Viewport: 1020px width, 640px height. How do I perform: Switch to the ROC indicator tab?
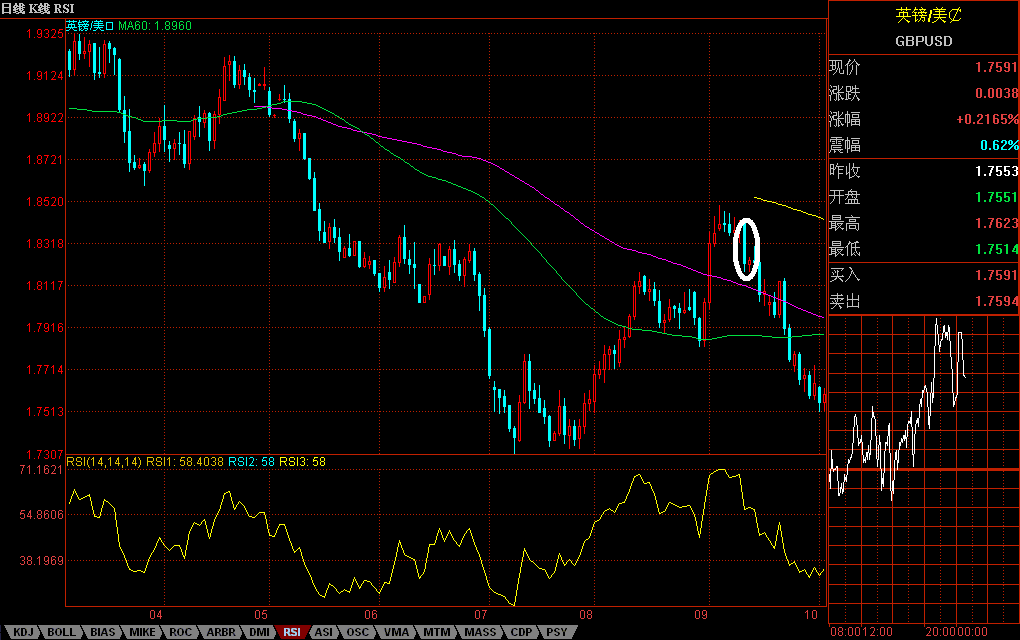click(x=181, y=632)
